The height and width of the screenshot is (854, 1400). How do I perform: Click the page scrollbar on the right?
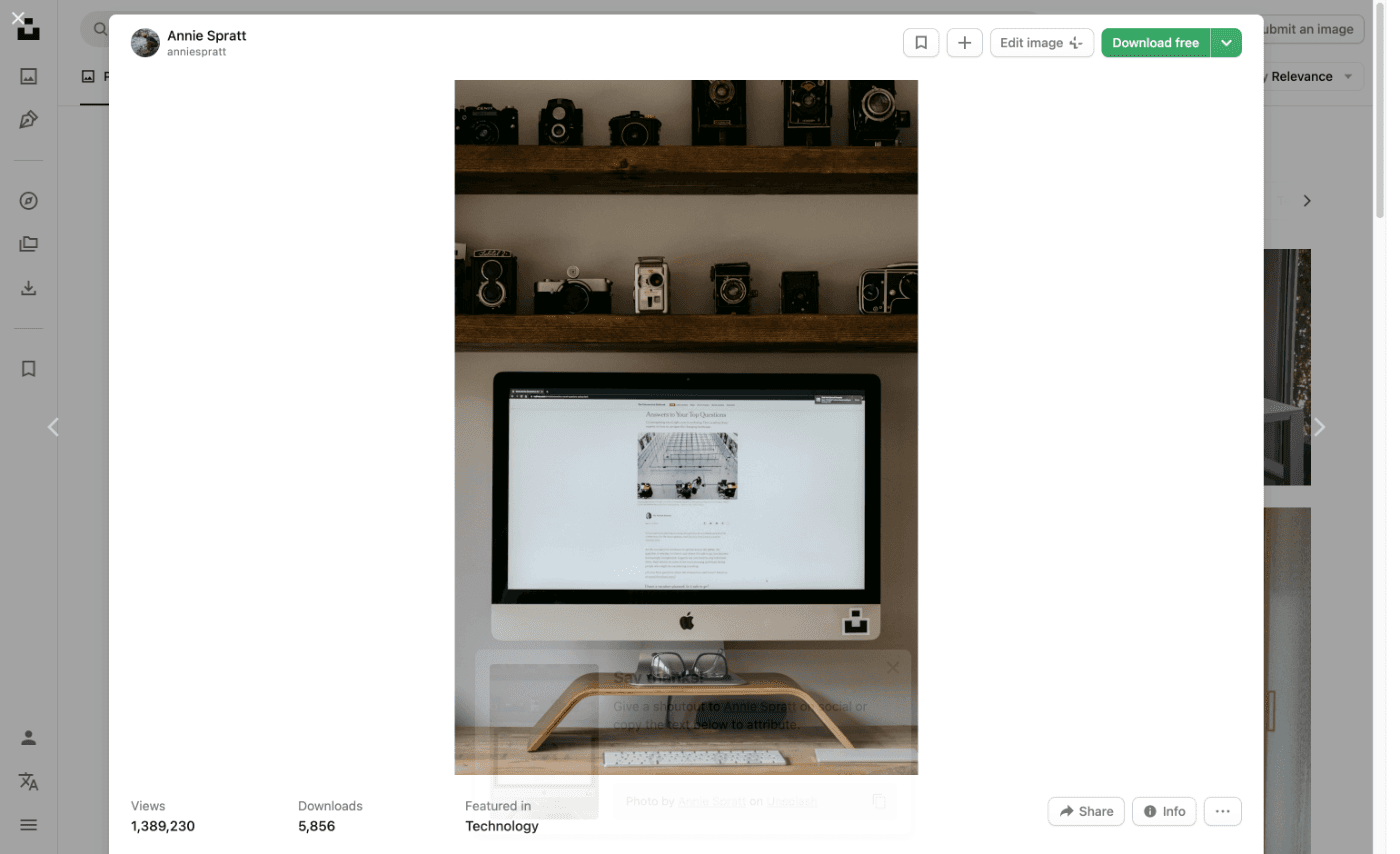click(1380, 110)
